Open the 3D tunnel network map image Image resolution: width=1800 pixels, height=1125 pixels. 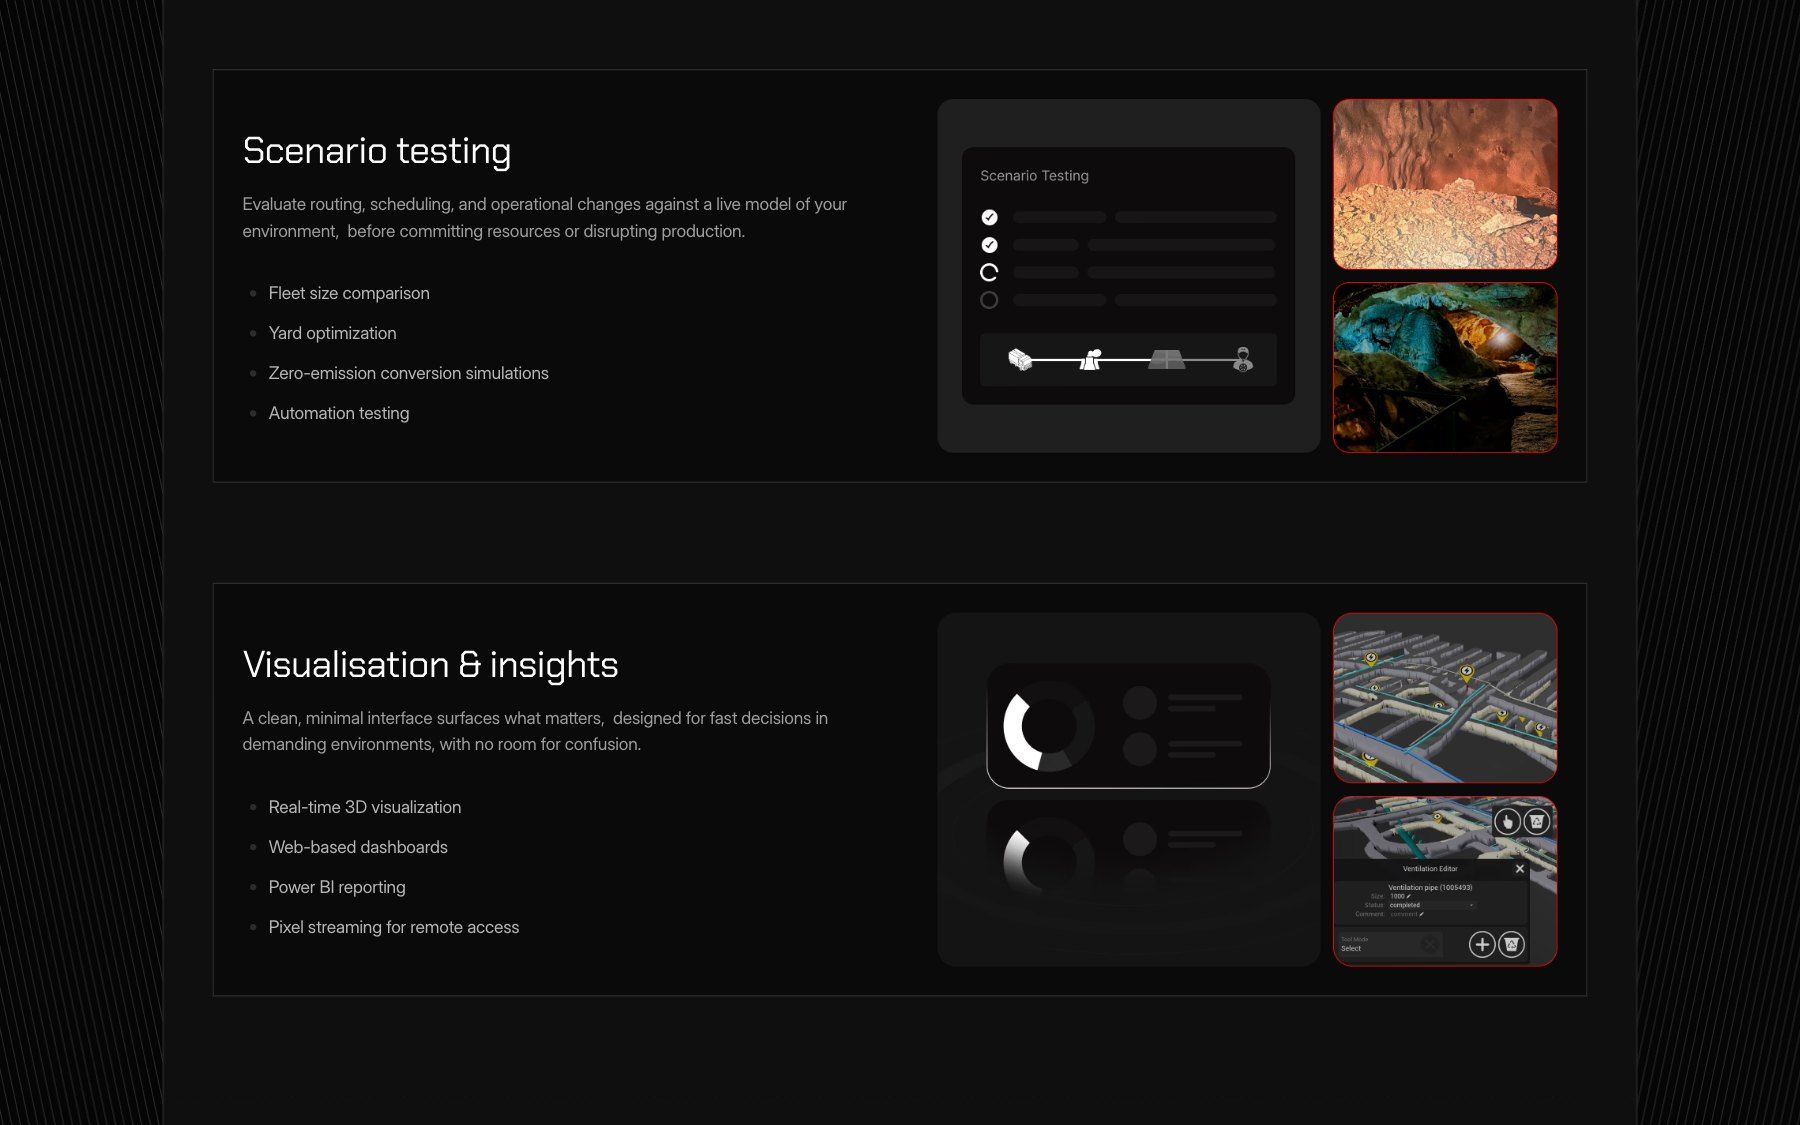point(1445,698)
